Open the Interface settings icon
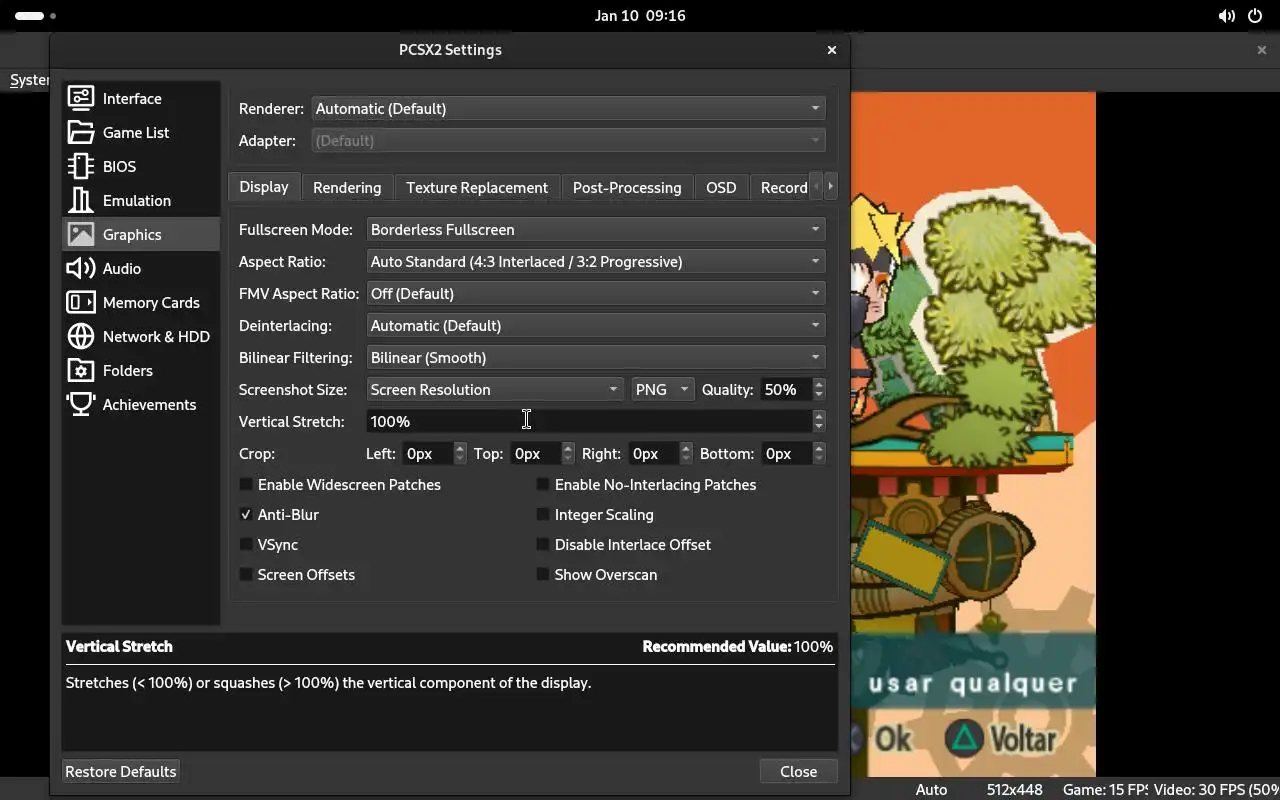 pos(81,98)
